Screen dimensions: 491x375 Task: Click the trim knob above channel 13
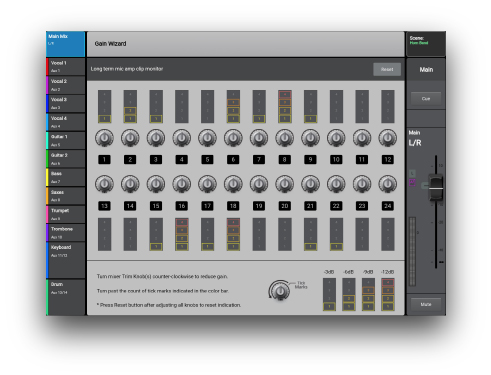click(x=104, y=184)
